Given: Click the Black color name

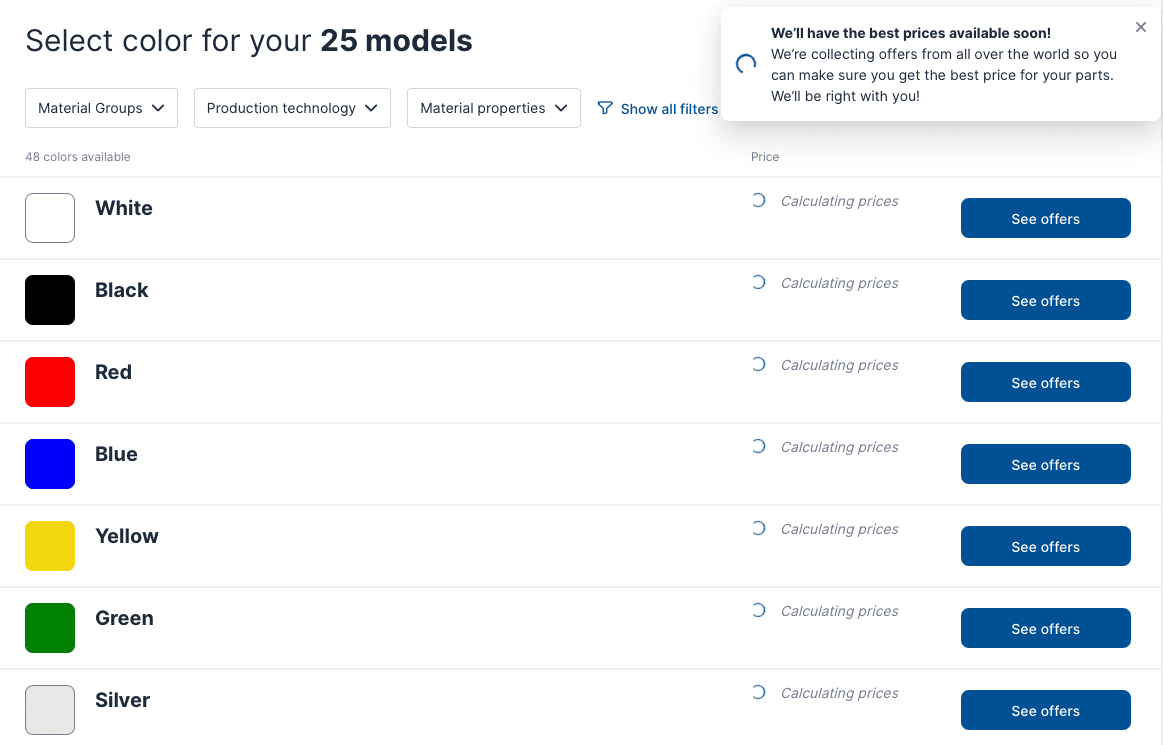Looking at the screenshot, I should pyautogui.click(x=122, y=290).
